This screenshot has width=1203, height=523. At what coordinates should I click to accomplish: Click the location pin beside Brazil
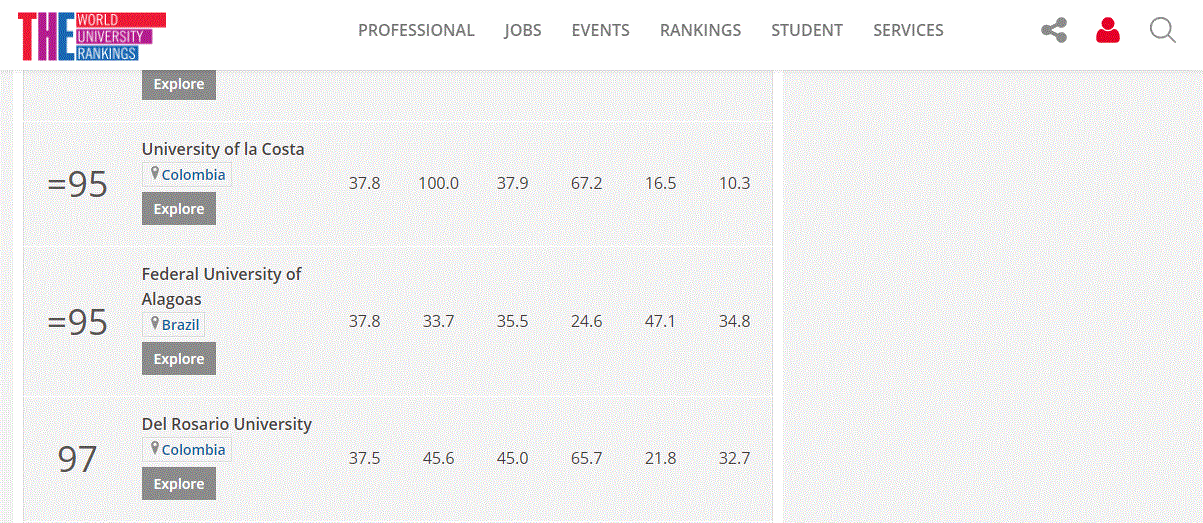click(x=155, y=324)
